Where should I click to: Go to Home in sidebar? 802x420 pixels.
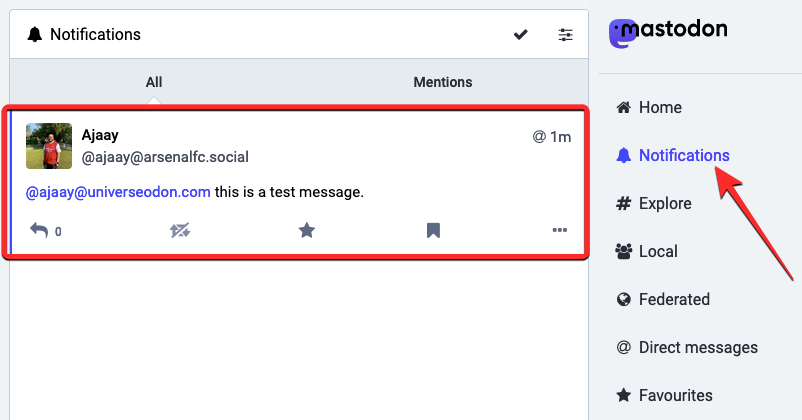click(x=659, y=107)
